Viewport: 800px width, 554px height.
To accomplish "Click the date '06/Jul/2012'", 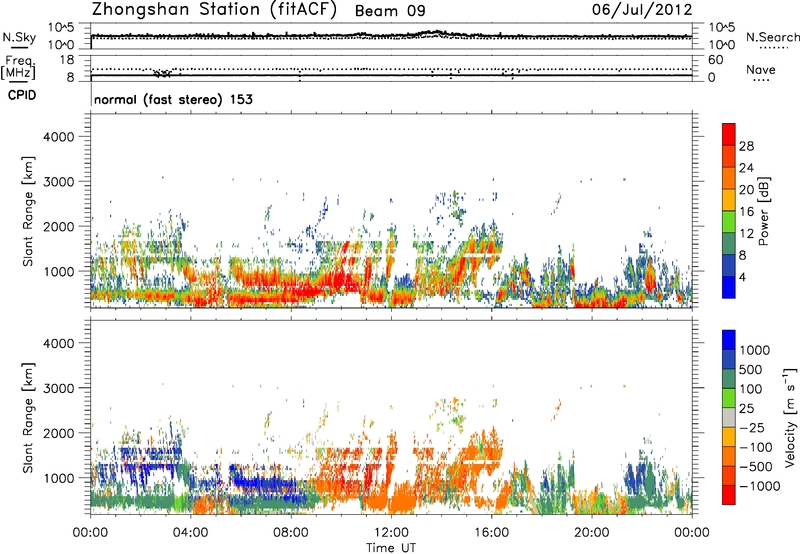I will click(642, 10).
